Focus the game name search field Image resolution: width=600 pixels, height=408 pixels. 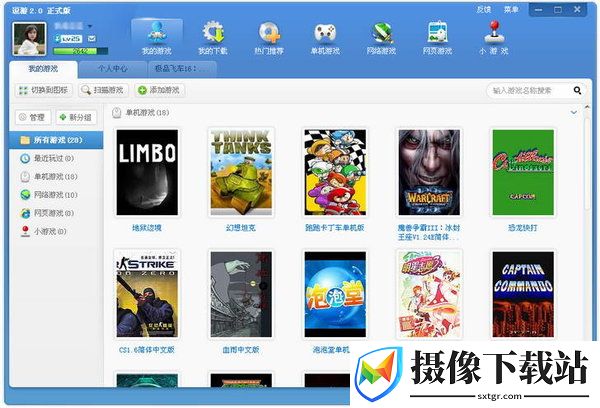tap(530, 91)
